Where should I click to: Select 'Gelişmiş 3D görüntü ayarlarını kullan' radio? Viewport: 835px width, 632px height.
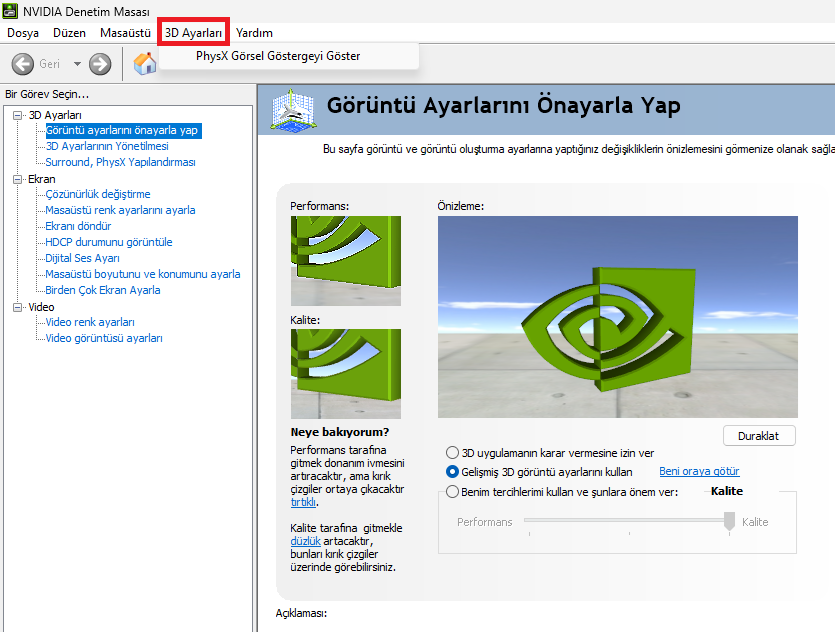(452, 472)
